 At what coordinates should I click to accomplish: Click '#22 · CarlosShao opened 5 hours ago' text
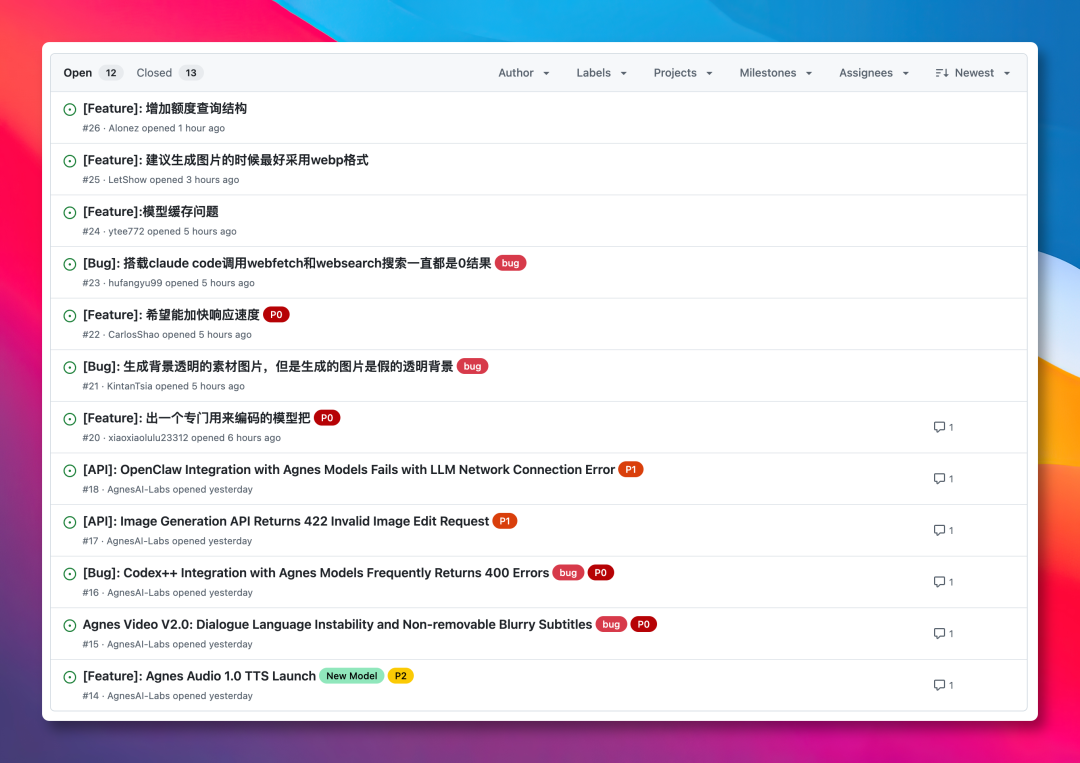pyautogui.click(x=167, y=335)
